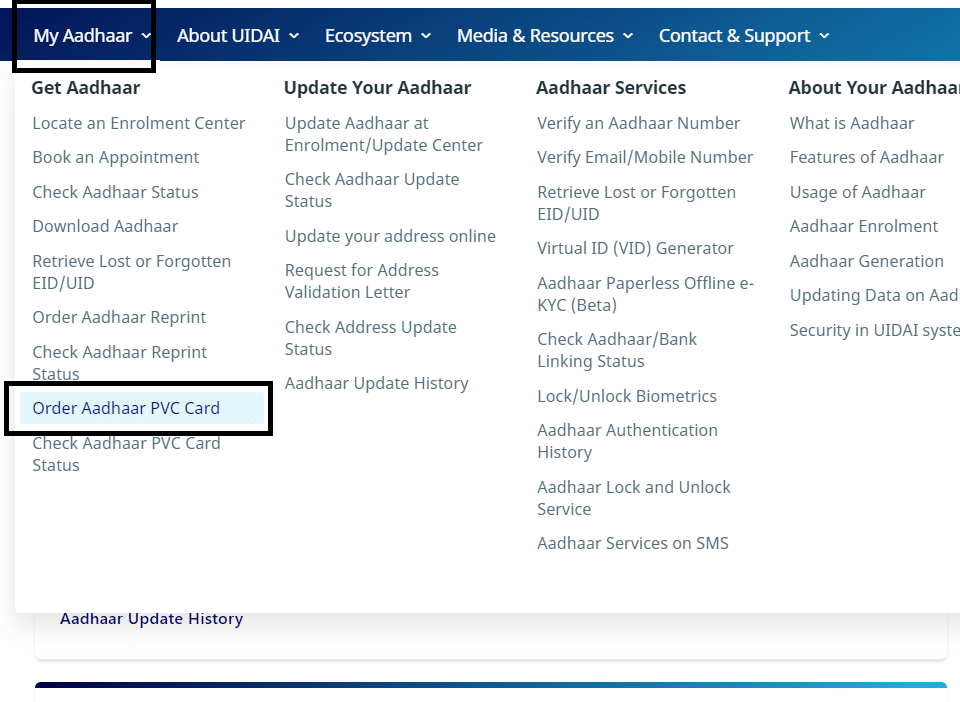Click What is Aadhaar link
960x702 pixels.
pyautogui.click(x=851, y=123)
